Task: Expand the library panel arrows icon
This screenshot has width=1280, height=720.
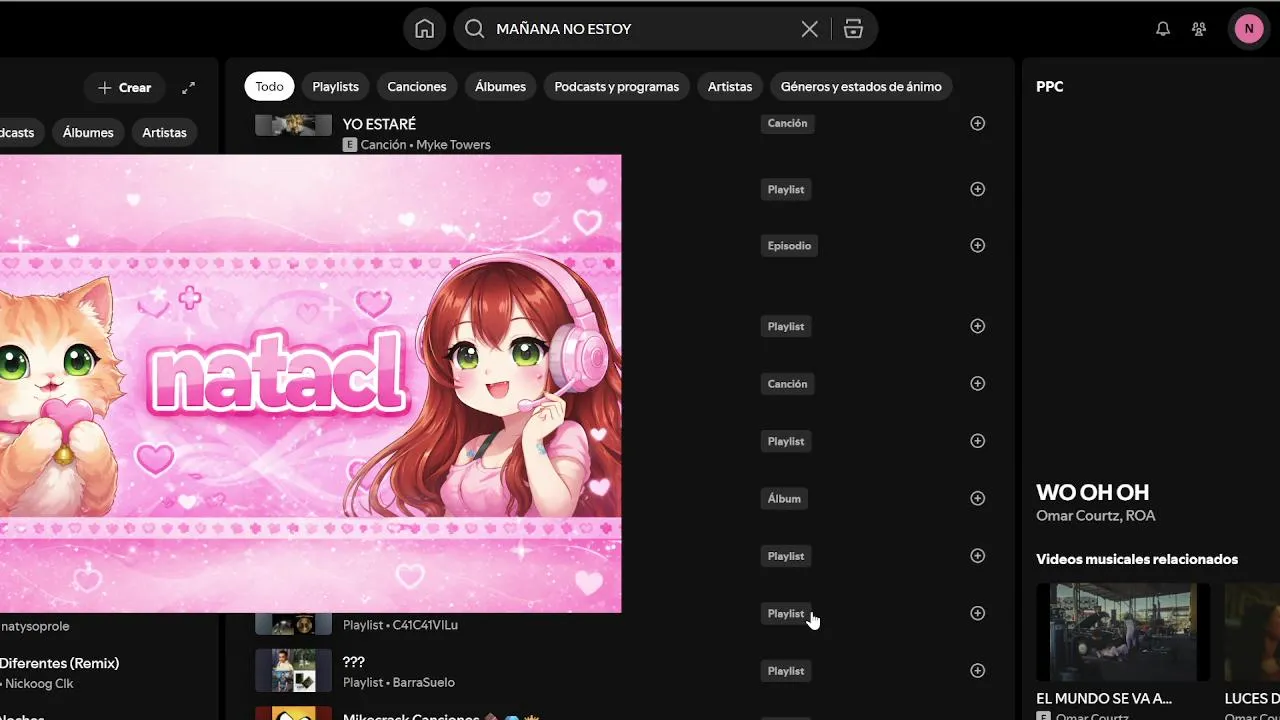Action: click(188, 88)
